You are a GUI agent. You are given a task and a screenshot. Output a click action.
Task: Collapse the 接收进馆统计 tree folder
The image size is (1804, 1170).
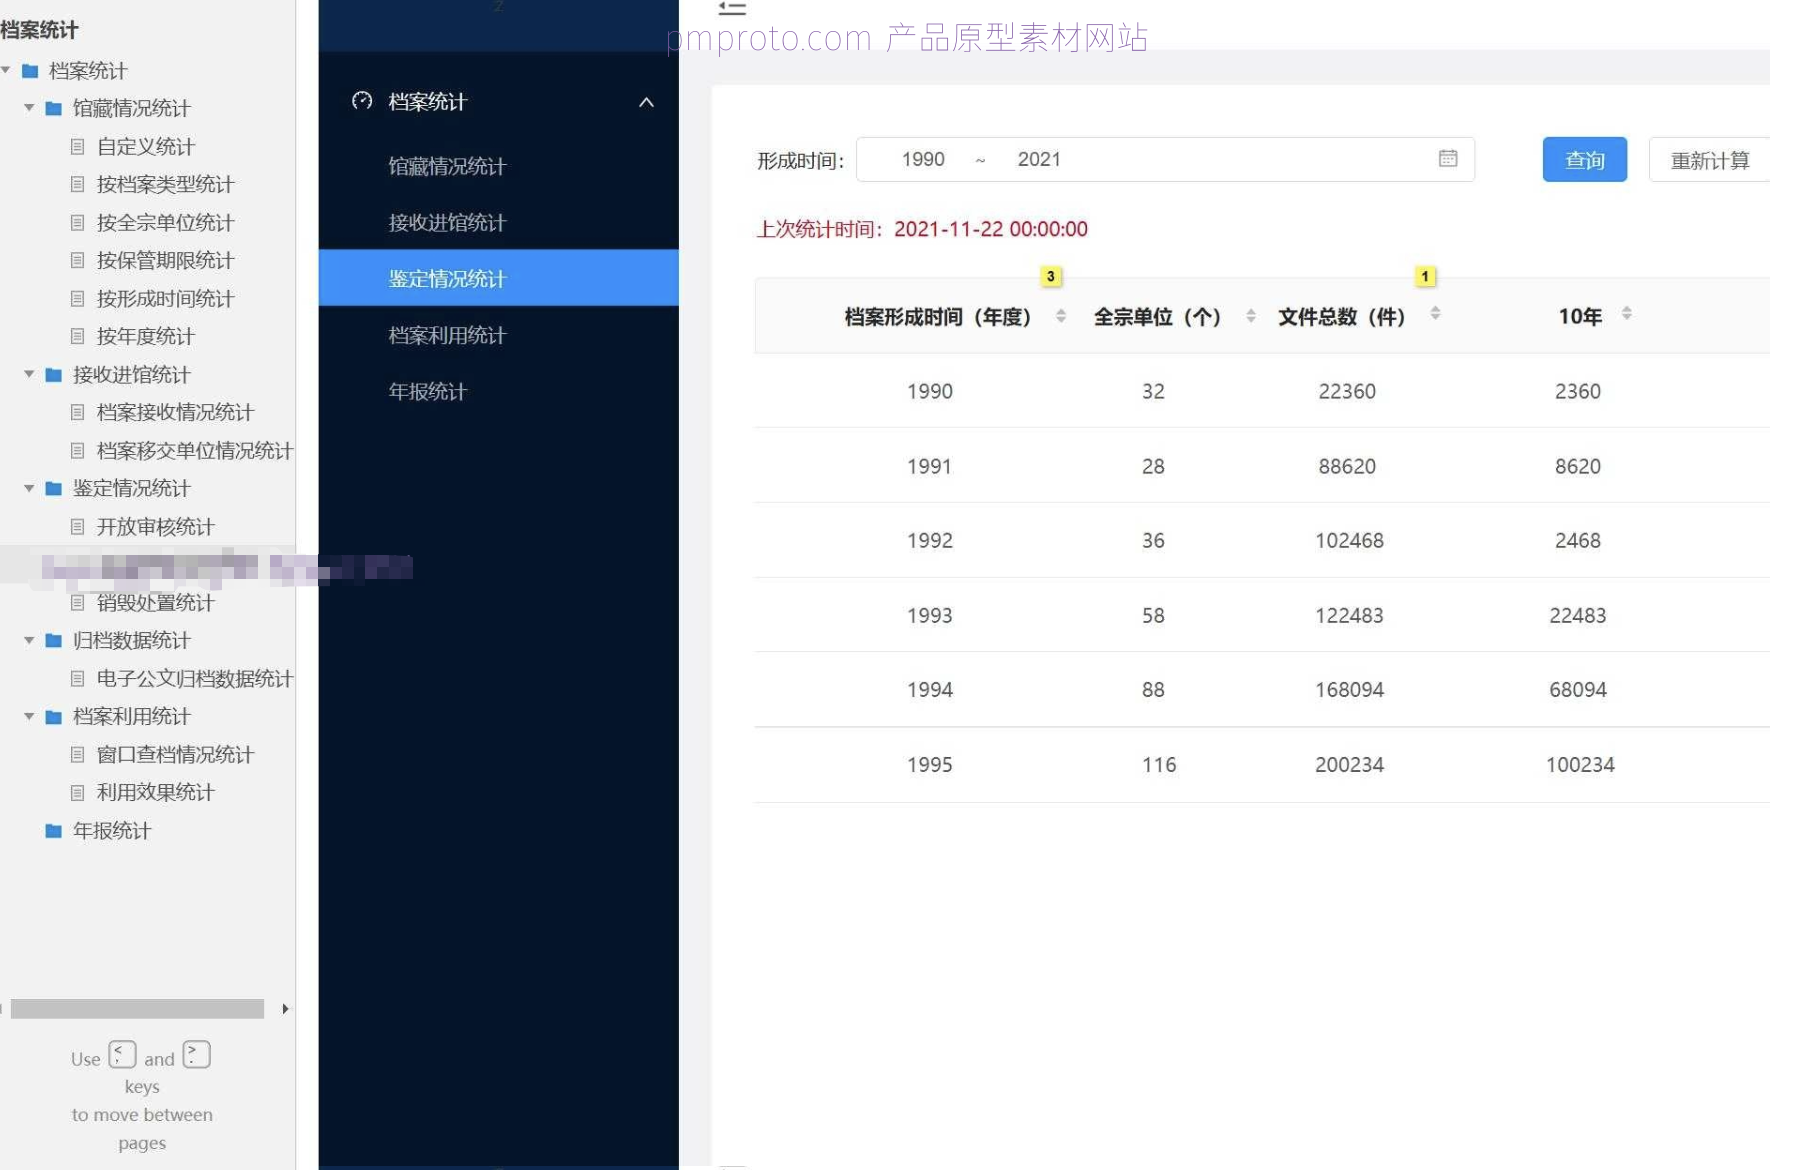(29, 374)
